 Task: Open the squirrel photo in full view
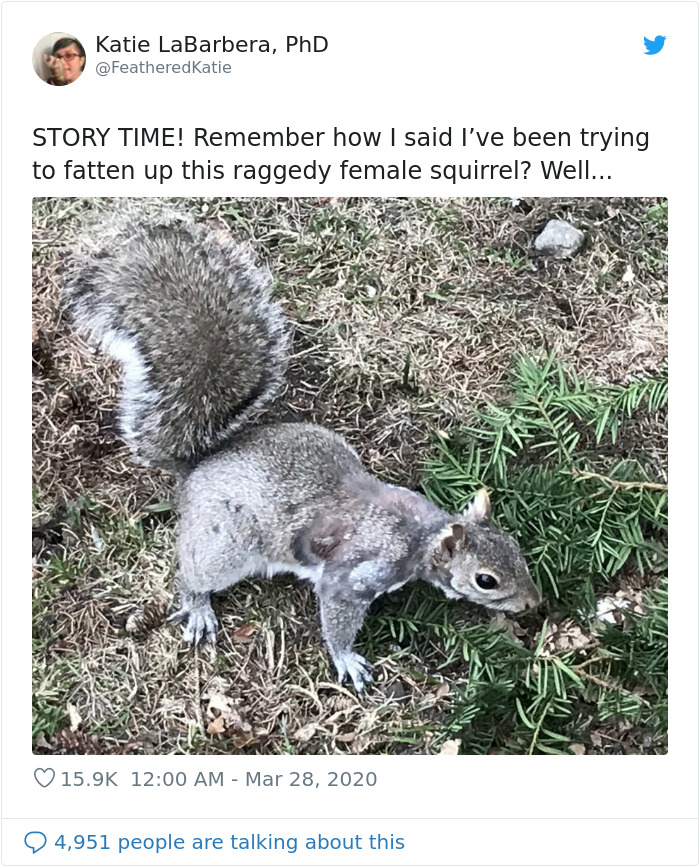pos(350,470)
